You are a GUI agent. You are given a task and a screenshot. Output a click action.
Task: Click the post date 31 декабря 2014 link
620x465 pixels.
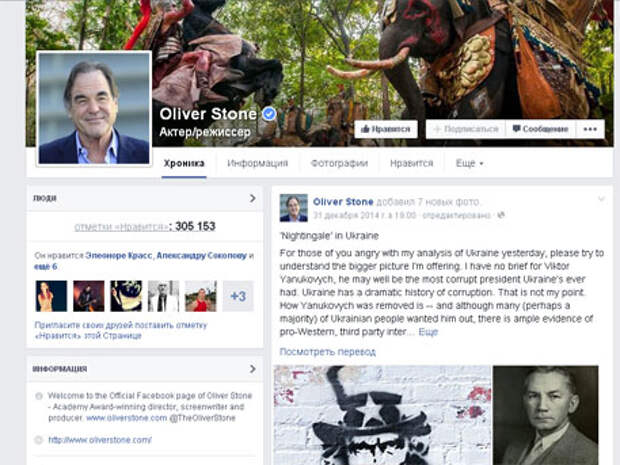point(365,215)
